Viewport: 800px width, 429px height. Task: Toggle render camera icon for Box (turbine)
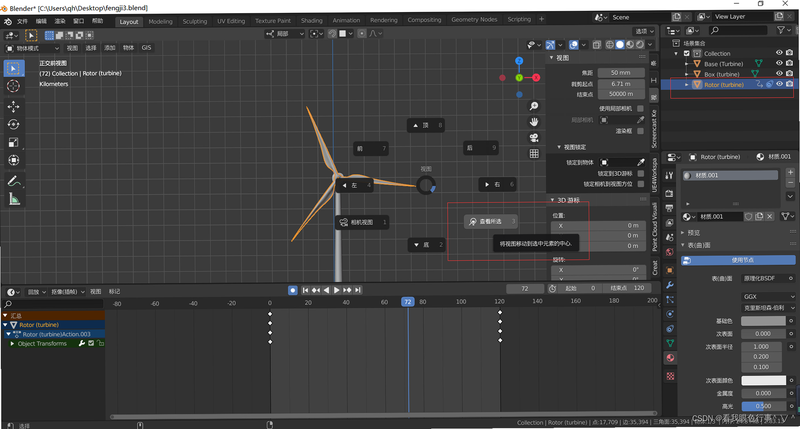point(789,74)
